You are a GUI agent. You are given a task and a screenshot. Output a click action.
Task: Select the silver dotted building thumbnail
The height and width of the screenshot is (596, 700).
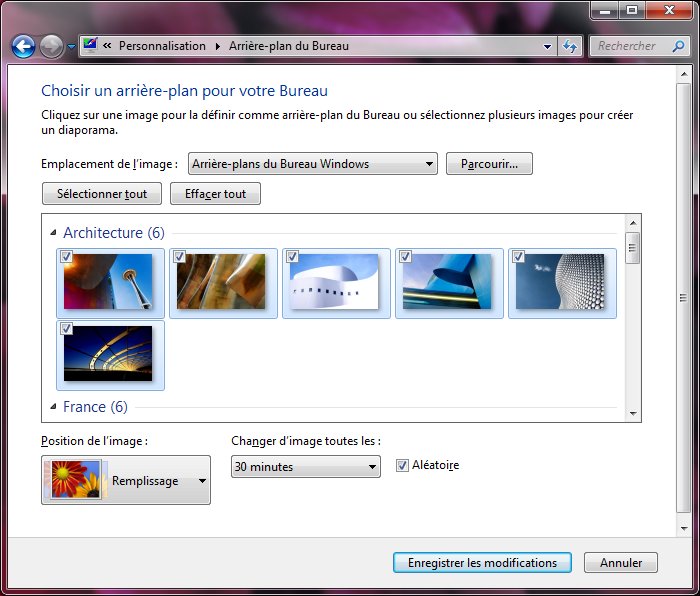click(560, 282)
